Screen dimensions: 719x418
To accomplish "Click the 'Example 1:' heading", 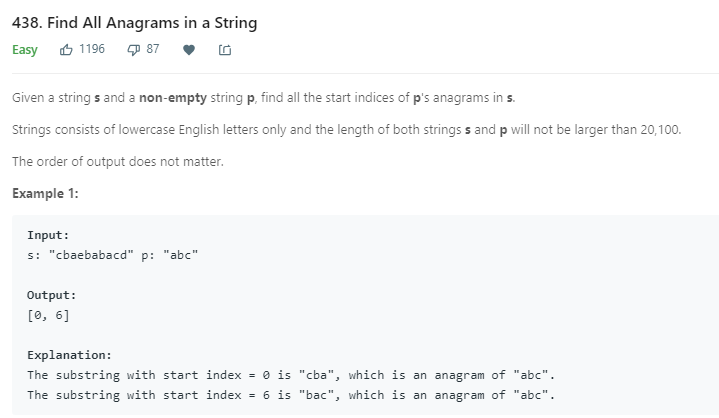I will 45,193.
